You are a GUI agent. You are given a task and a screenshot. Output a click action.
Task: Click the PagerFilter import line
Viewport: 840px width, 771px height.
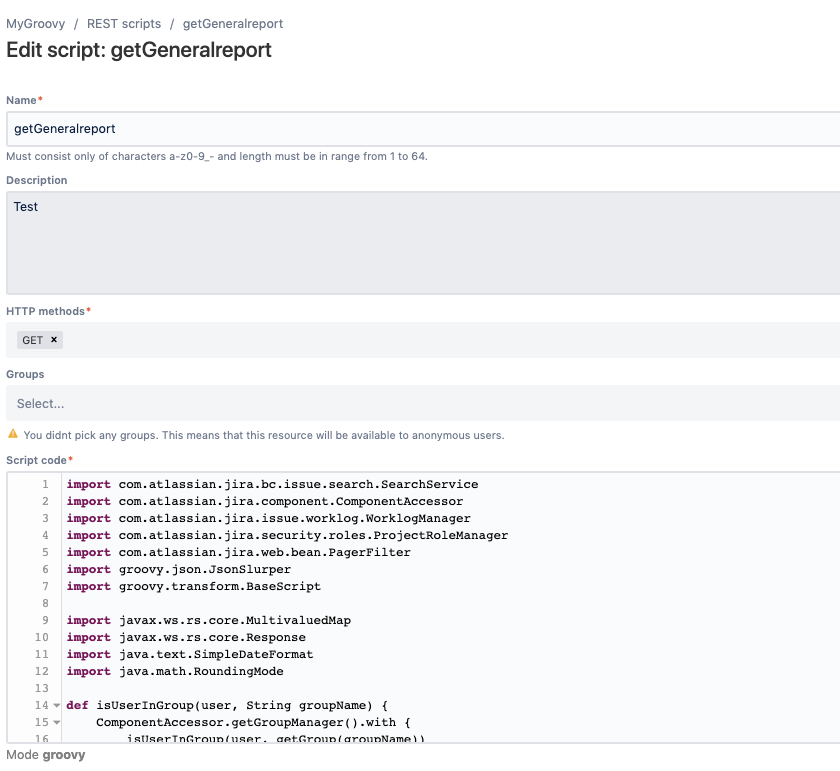tap(238, 552)
